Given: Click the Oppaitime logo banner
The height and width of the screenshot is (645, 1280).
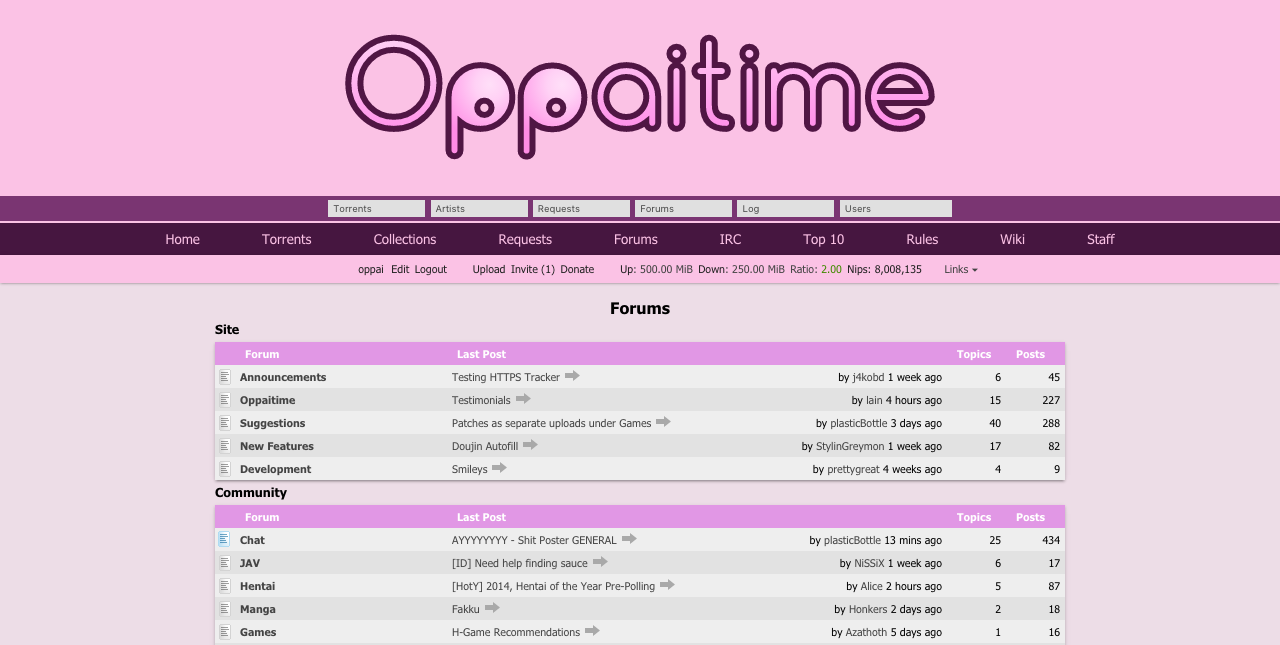Looking at the screenshot, I should [x=640, y=97].
